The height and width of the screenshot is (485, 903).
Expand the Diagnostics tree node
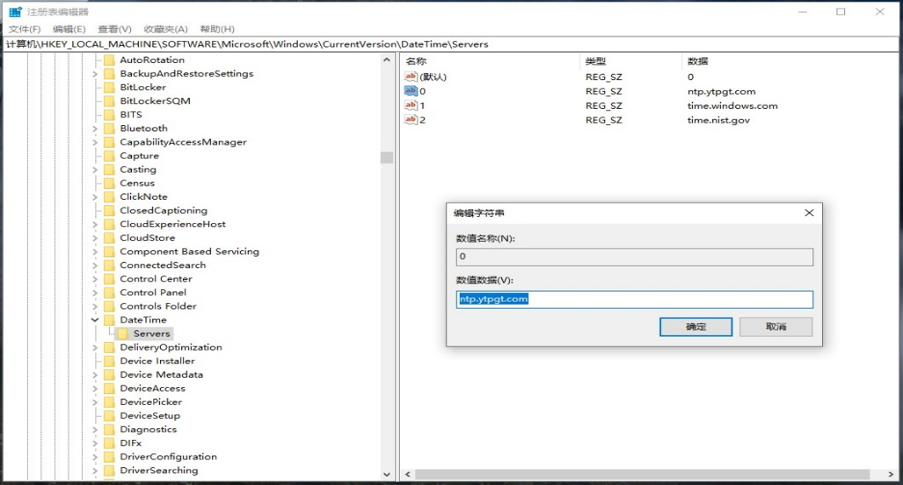tap(96, 429)
